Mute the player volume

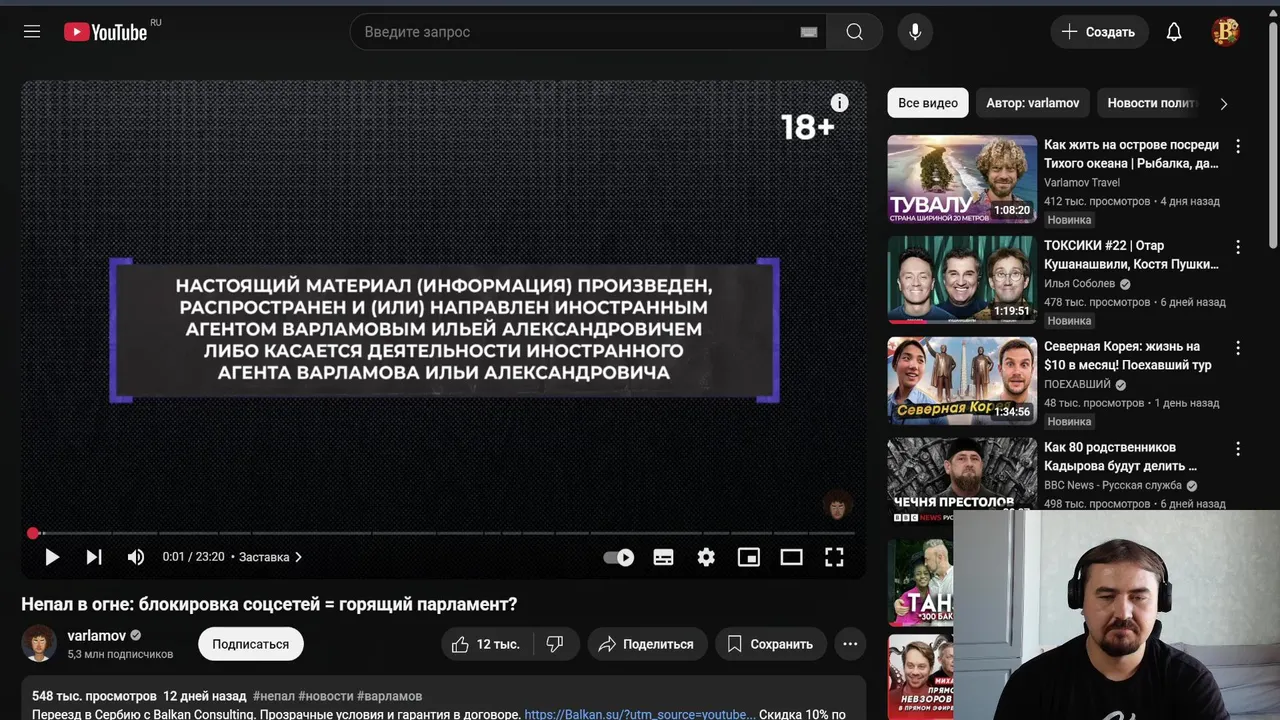coord(136,557)
